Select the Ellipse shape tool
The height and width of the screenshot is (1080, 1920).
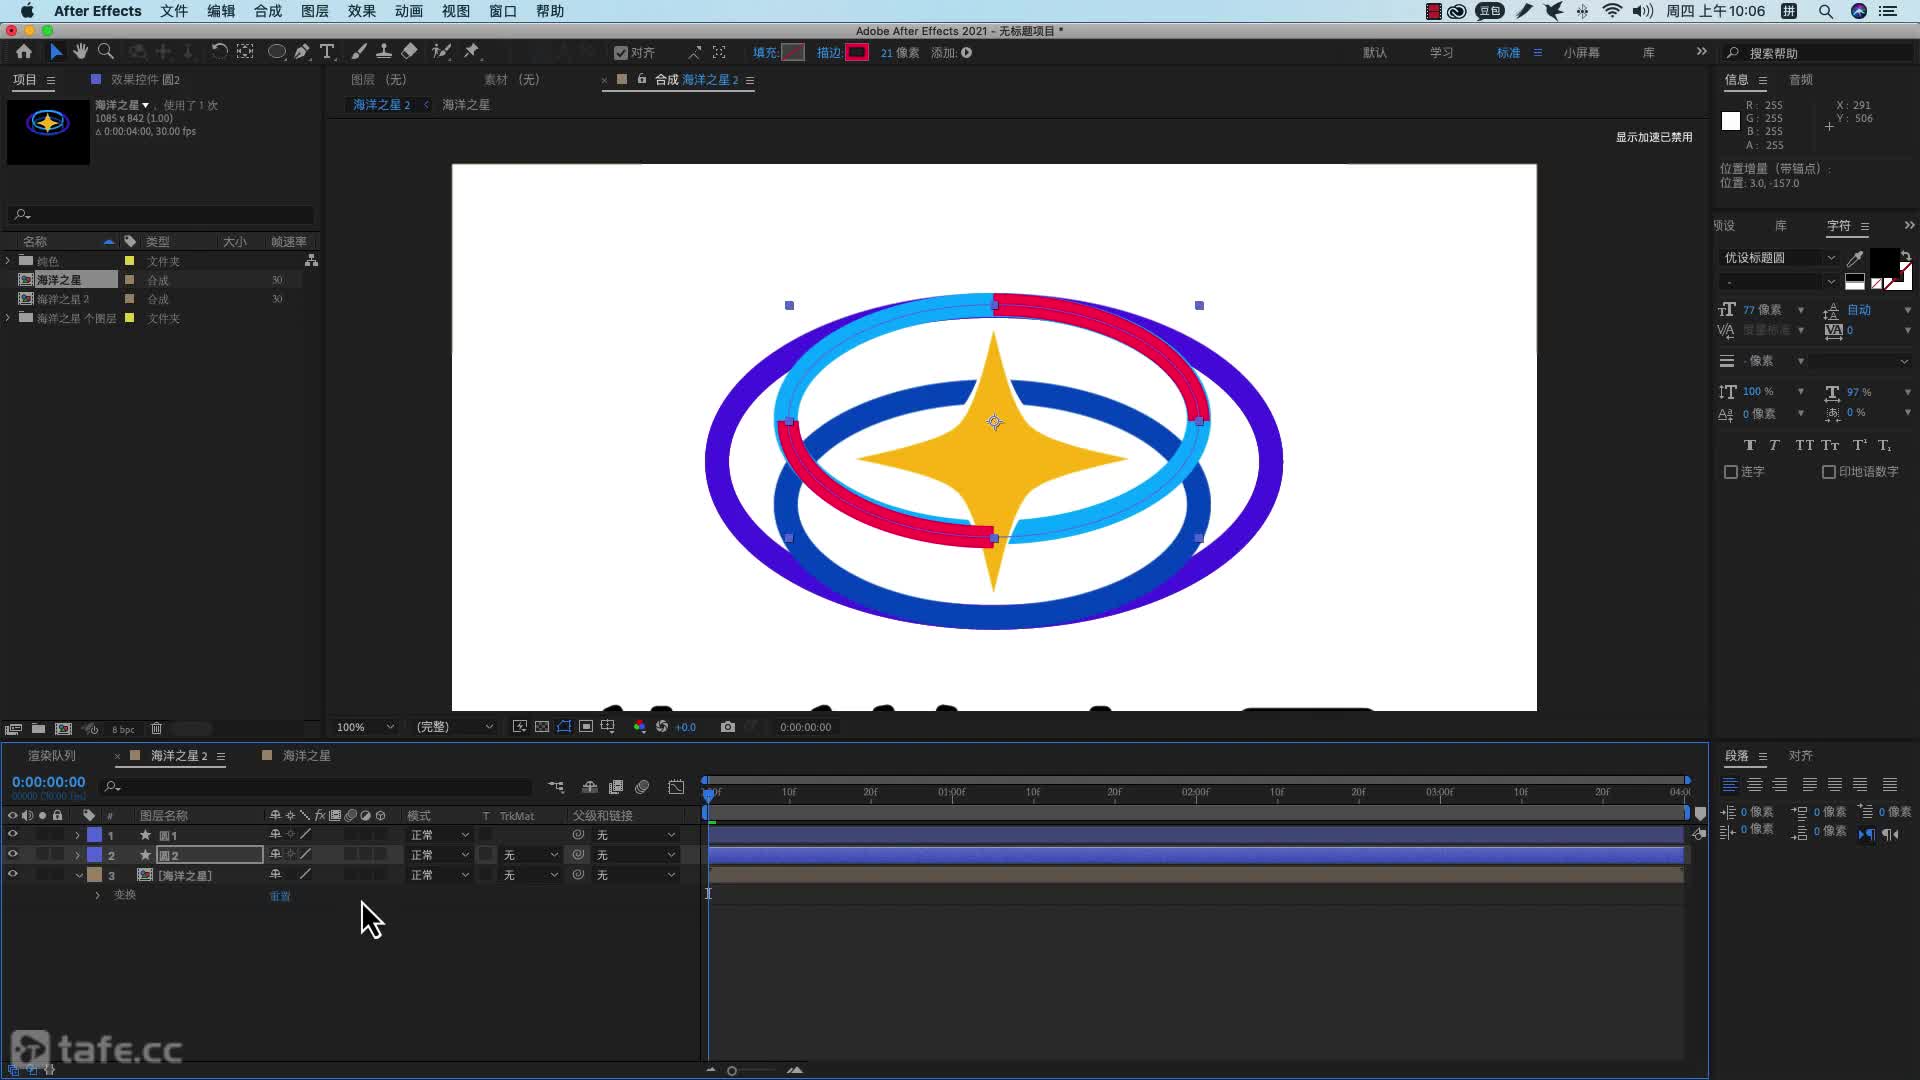pyautogui.click(x=277, y=52)
